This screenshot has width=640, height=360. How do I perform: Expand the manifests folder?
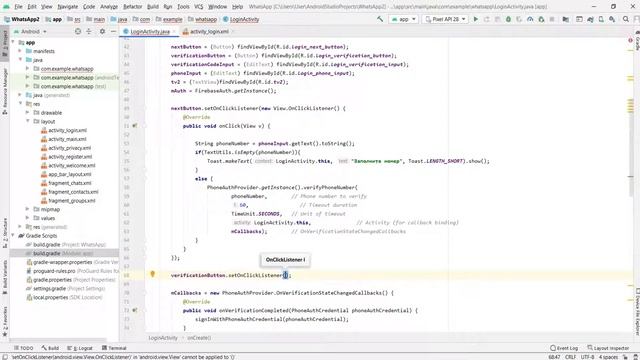[x=20, y=51]
